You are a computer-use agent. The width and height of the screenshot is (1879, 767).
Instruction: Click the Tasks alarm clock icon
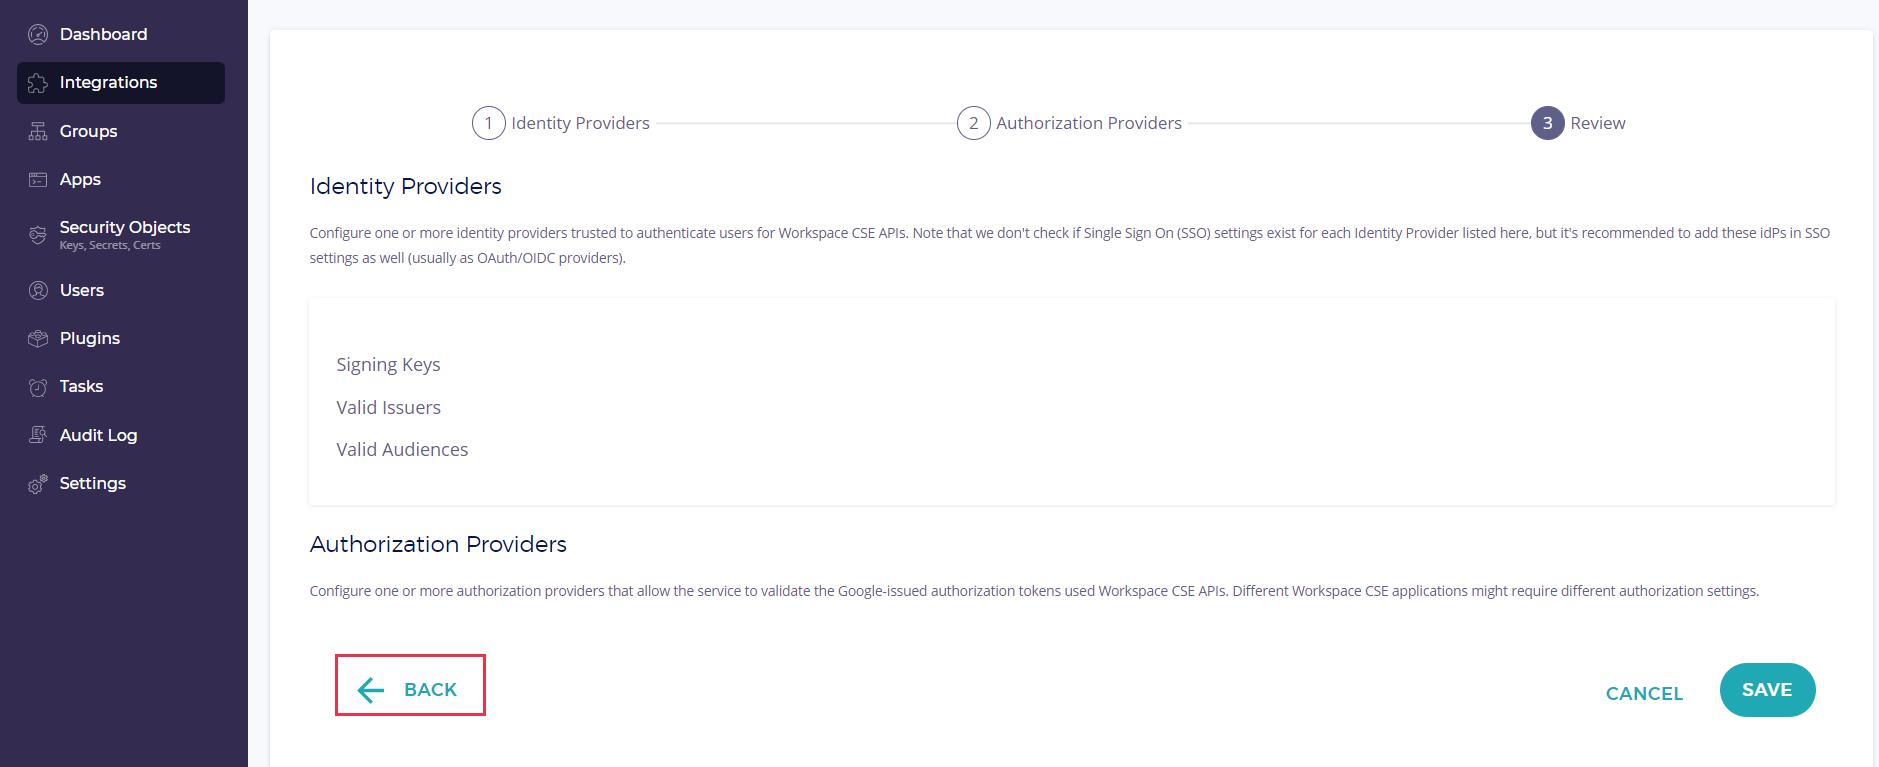(x=38, y=387)
